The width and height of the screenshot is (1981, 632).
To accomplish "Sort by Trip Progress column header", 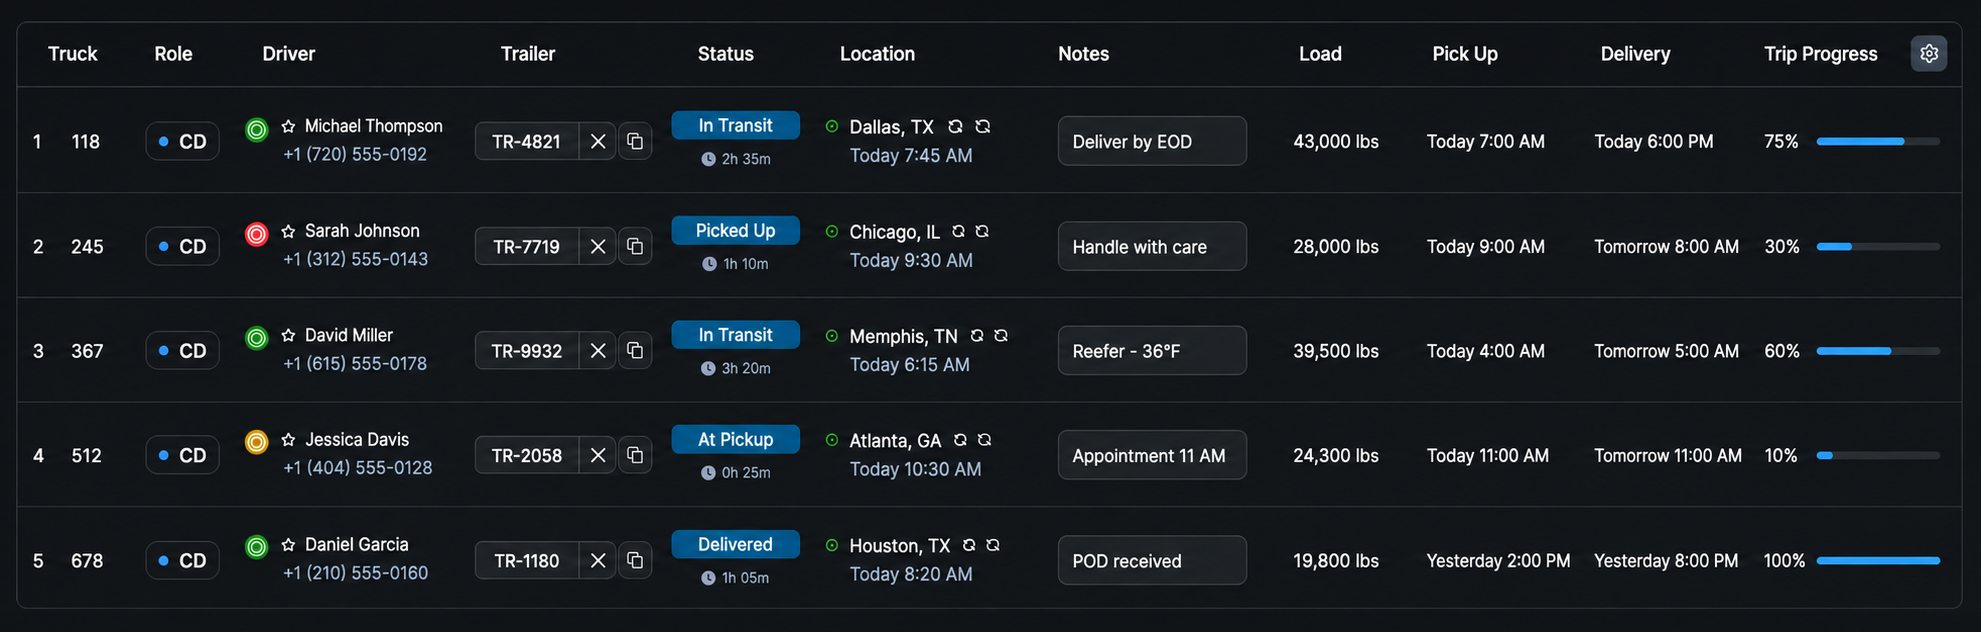I will tap(1820, 54).
